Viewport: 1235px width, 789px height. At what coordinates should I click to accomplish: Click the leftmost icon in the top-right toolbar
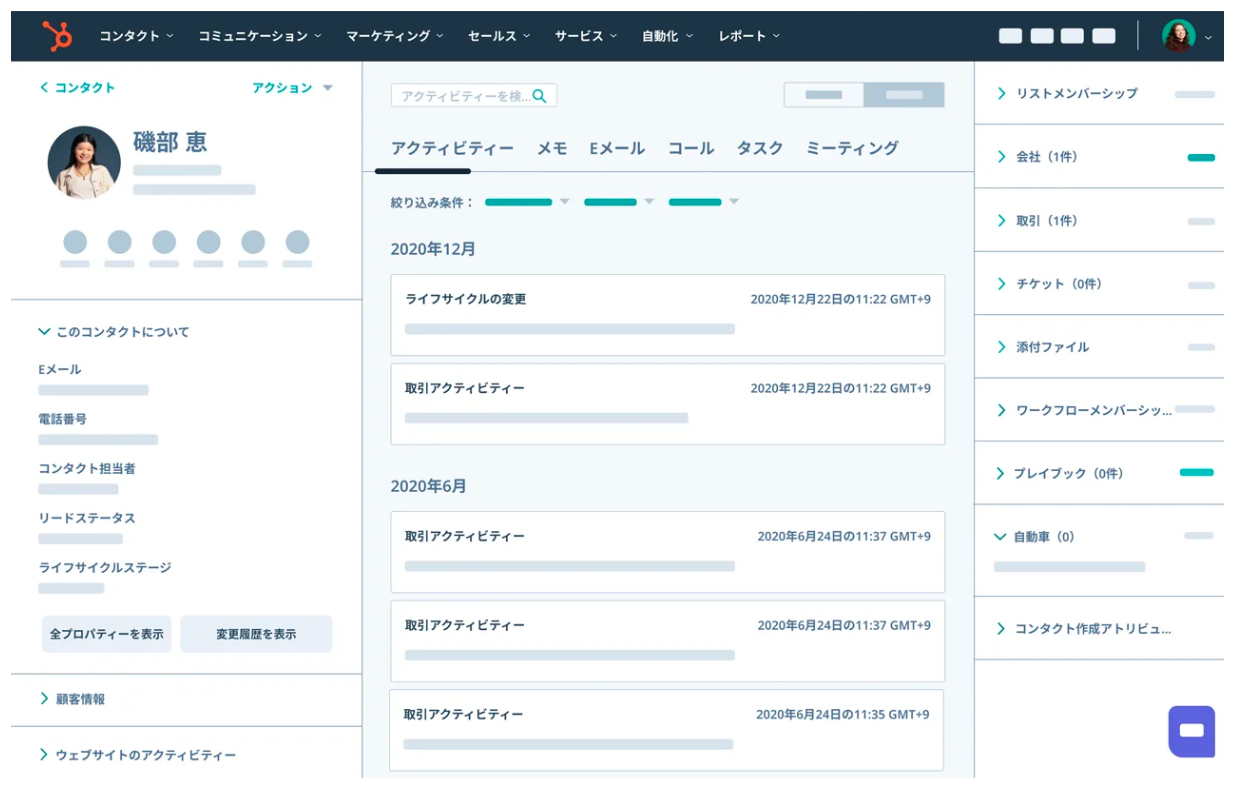1010,35
